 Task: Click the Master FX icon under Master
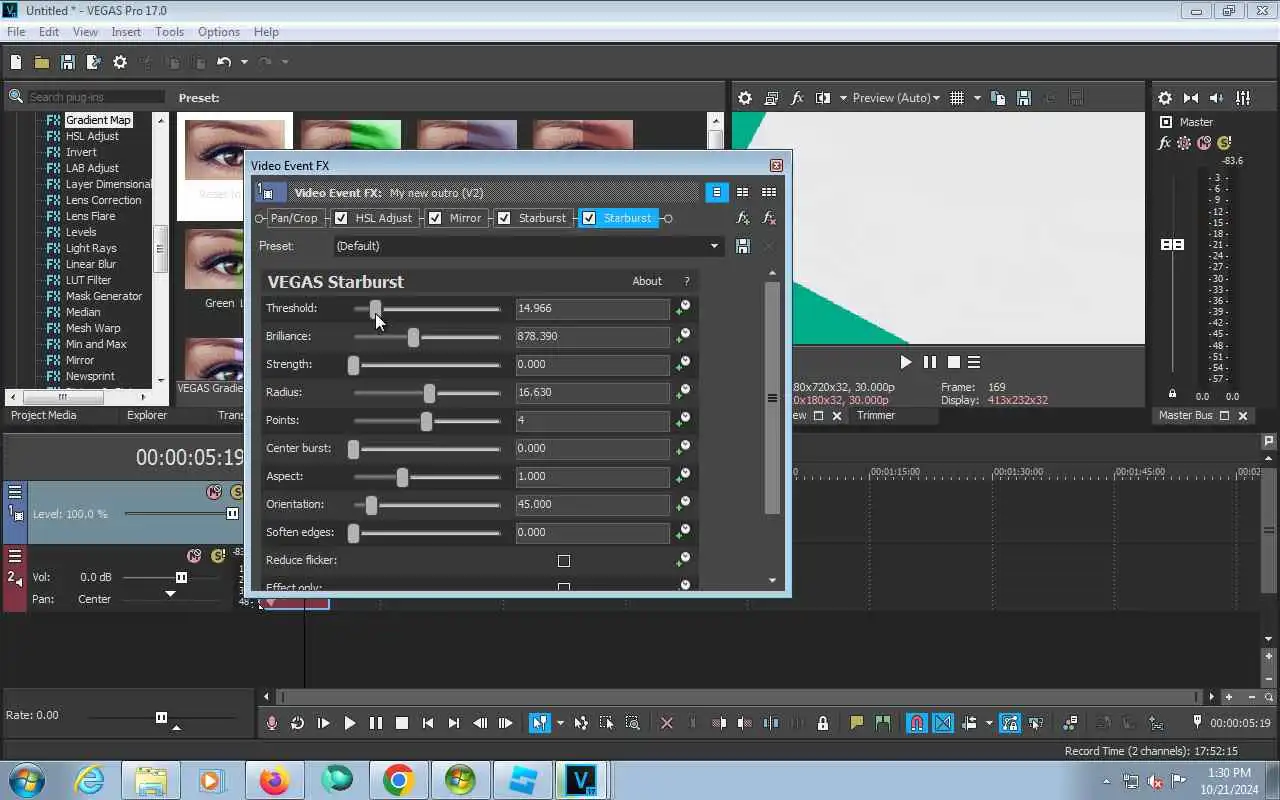click(x=1165, y=143)
